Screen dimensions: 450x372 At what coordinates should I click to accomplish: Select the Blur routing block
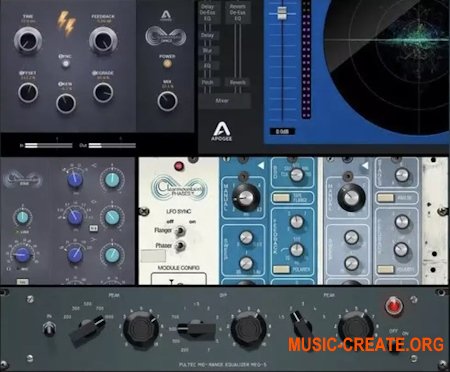click(208, 51)
